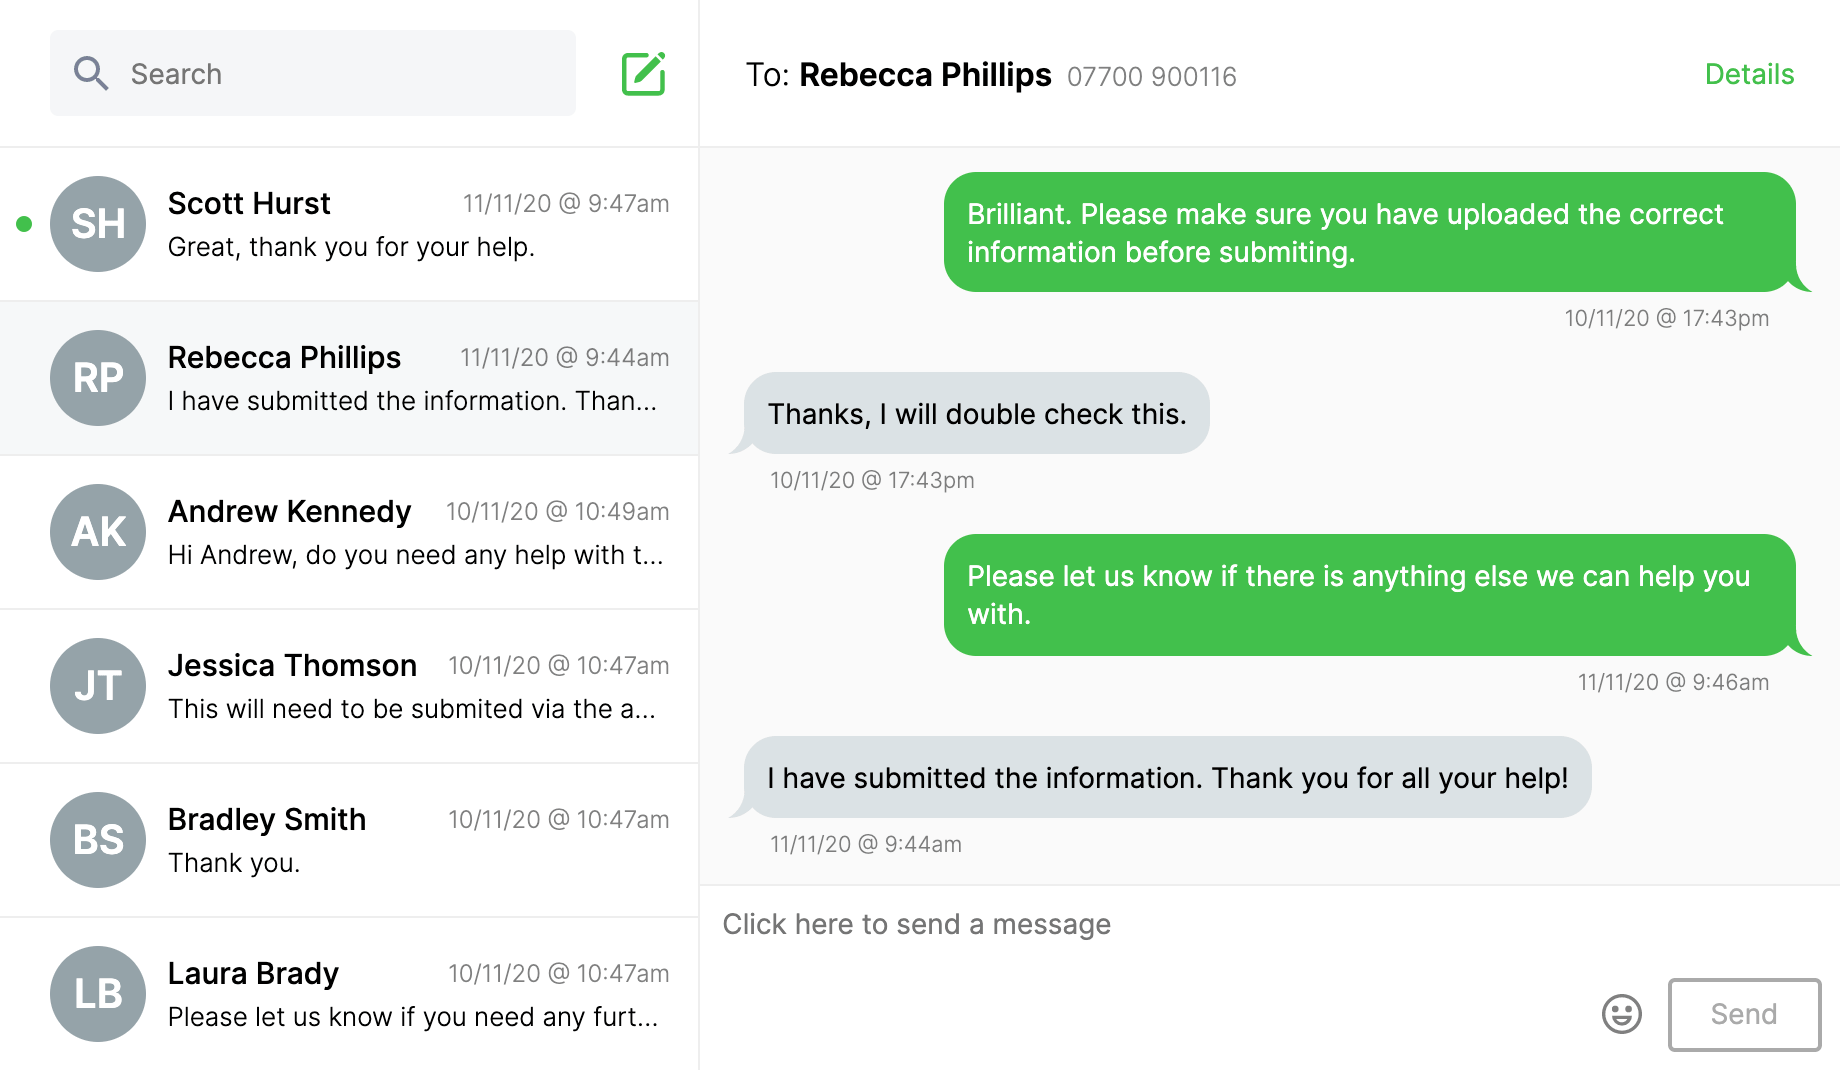This screenshot has height=1070, width=1840.
Task: Toggle the unread indicator on Scott Hurst's conversation
Action: 22,224
